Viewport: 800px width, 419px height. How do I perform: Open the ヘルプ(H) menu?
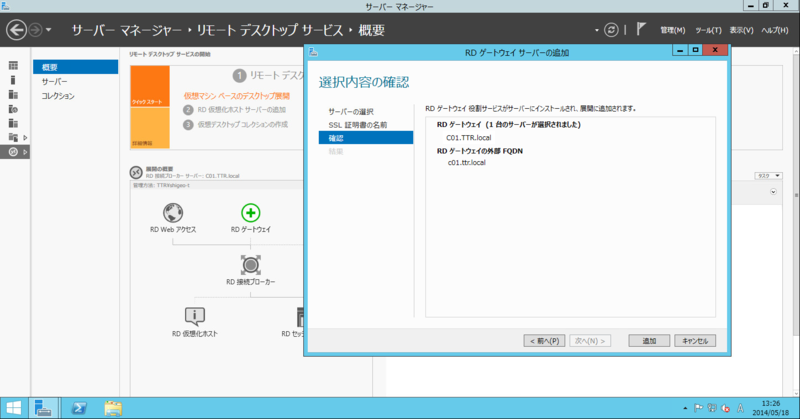click(x=774, y=30)
